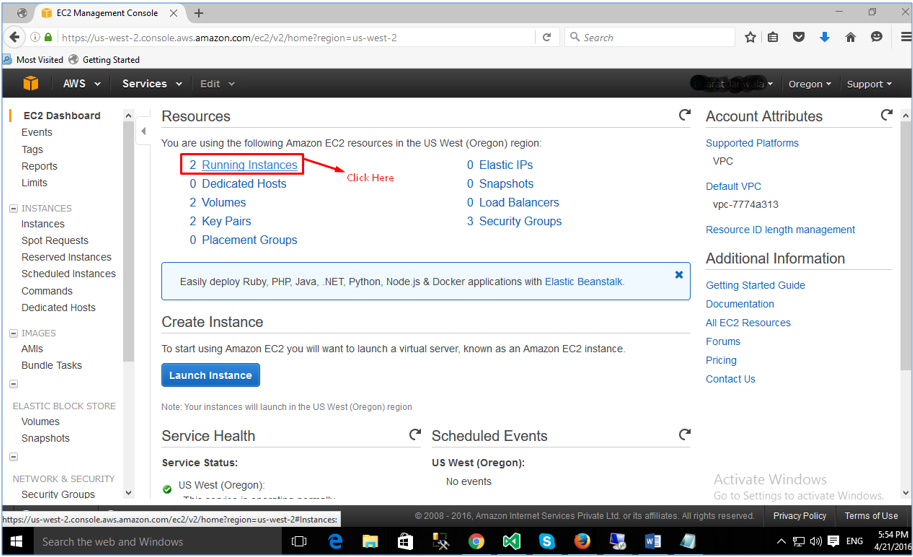Click the Launch Instance button
This screenshot has width=913, height=557.
(x=210, y=375)
